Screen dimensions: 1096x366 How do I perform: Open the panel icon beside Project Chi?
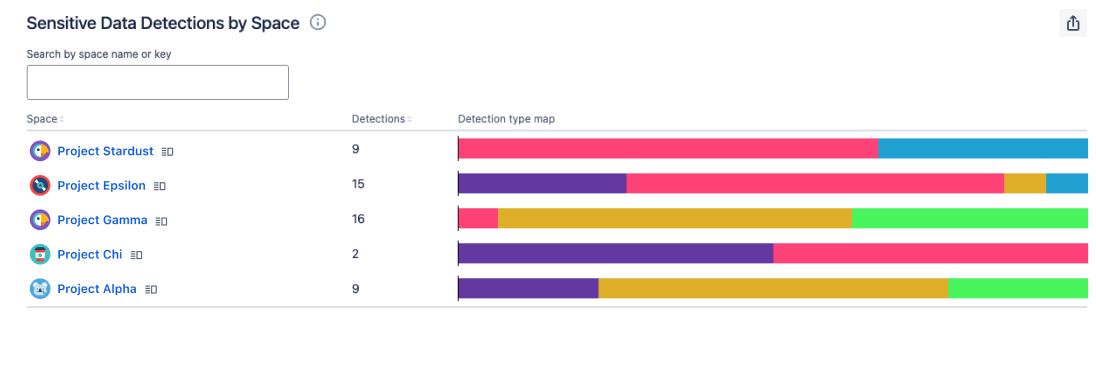tap(136, 255)
